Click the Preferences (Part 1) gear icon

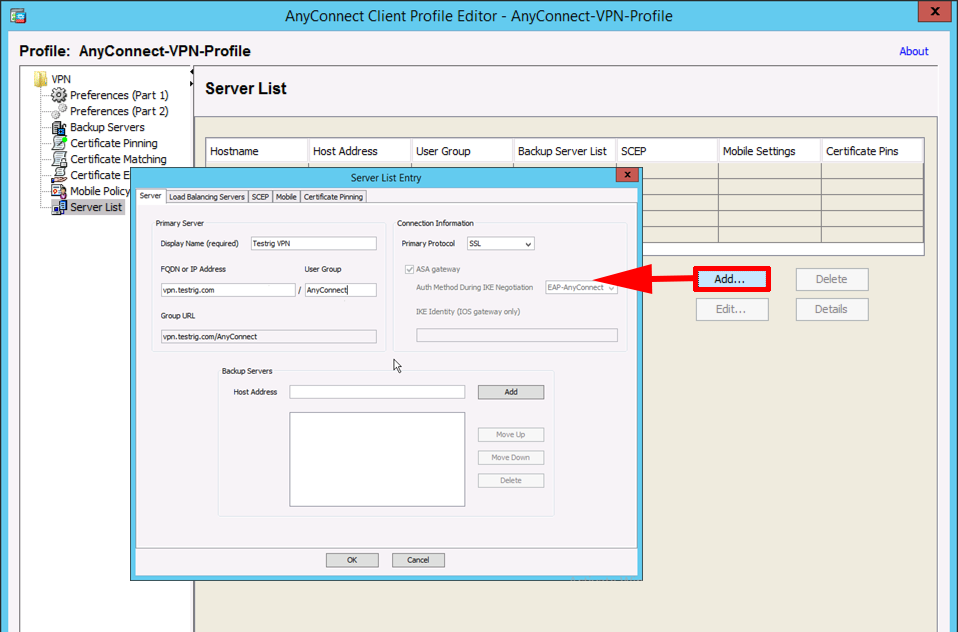point(59,95)
